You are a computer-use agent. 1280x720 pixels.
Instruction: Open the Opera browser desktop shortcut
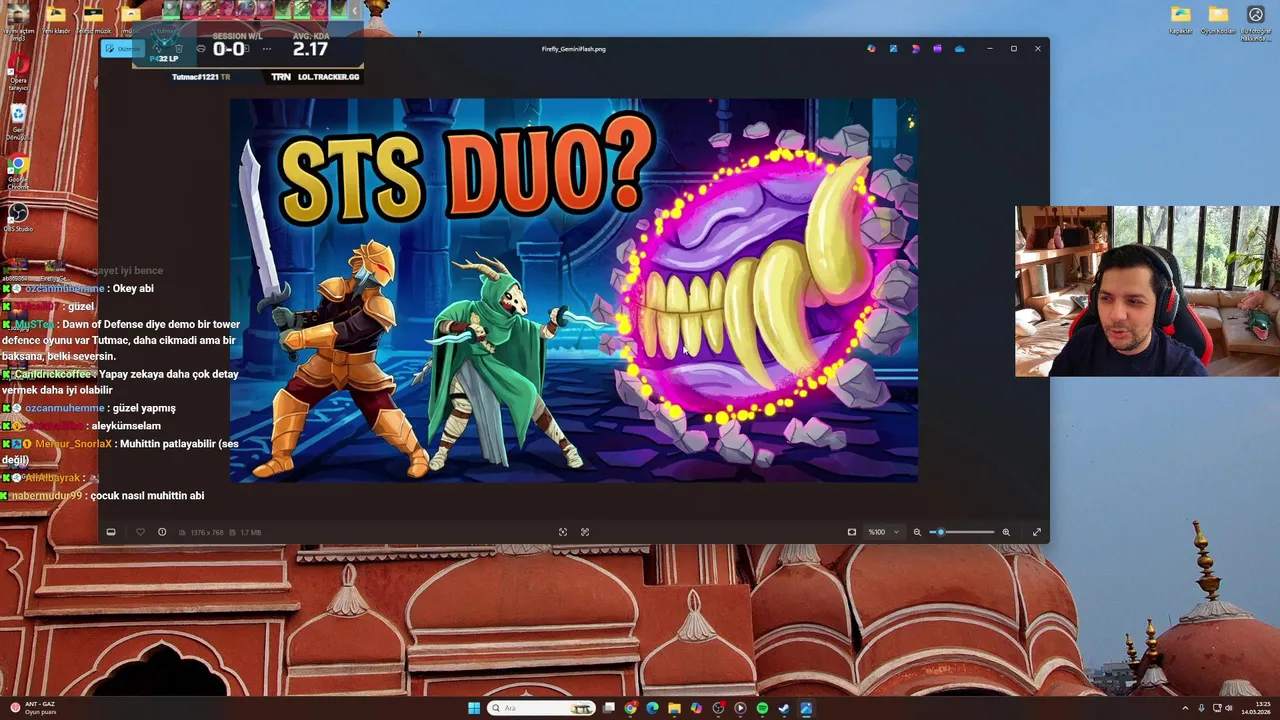[18, 73]
